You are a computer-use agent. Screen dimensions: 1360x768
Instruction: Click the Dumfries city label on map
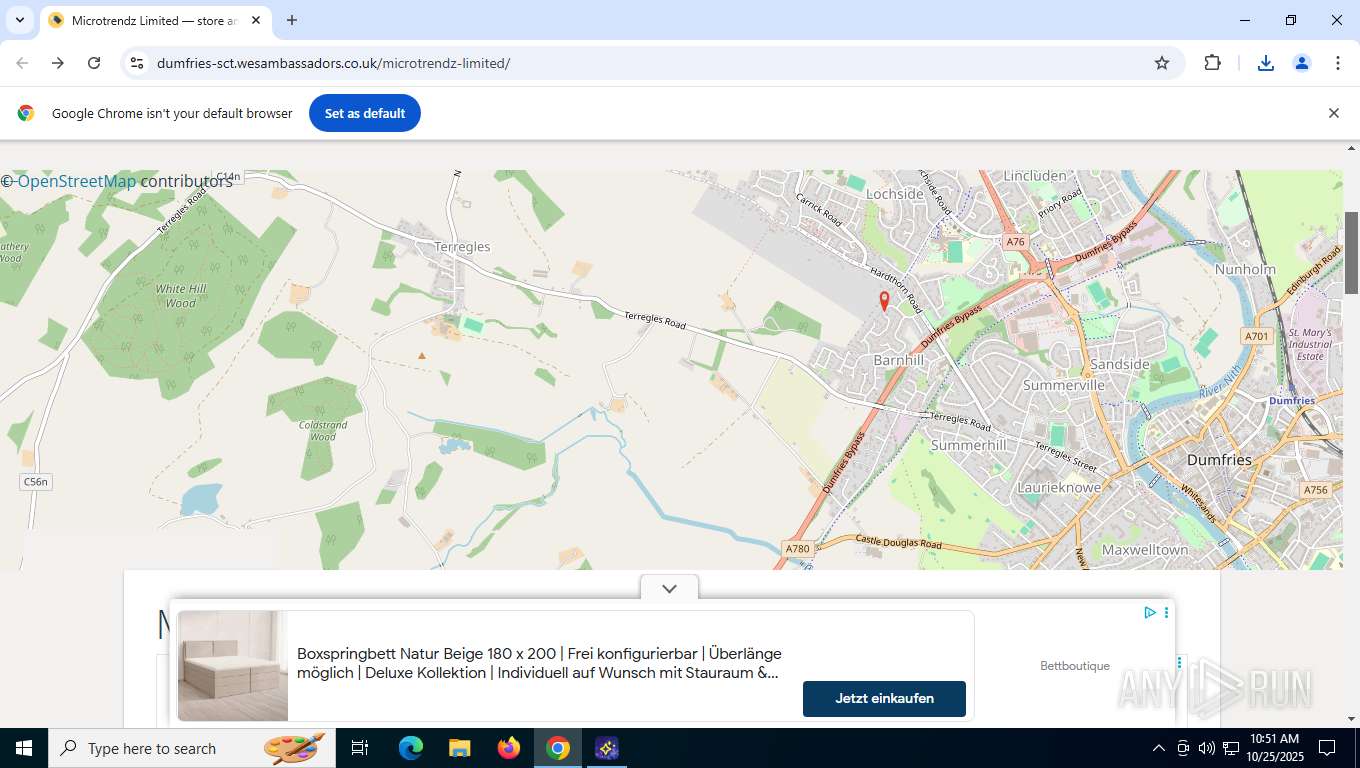[x=1219, y=460]
